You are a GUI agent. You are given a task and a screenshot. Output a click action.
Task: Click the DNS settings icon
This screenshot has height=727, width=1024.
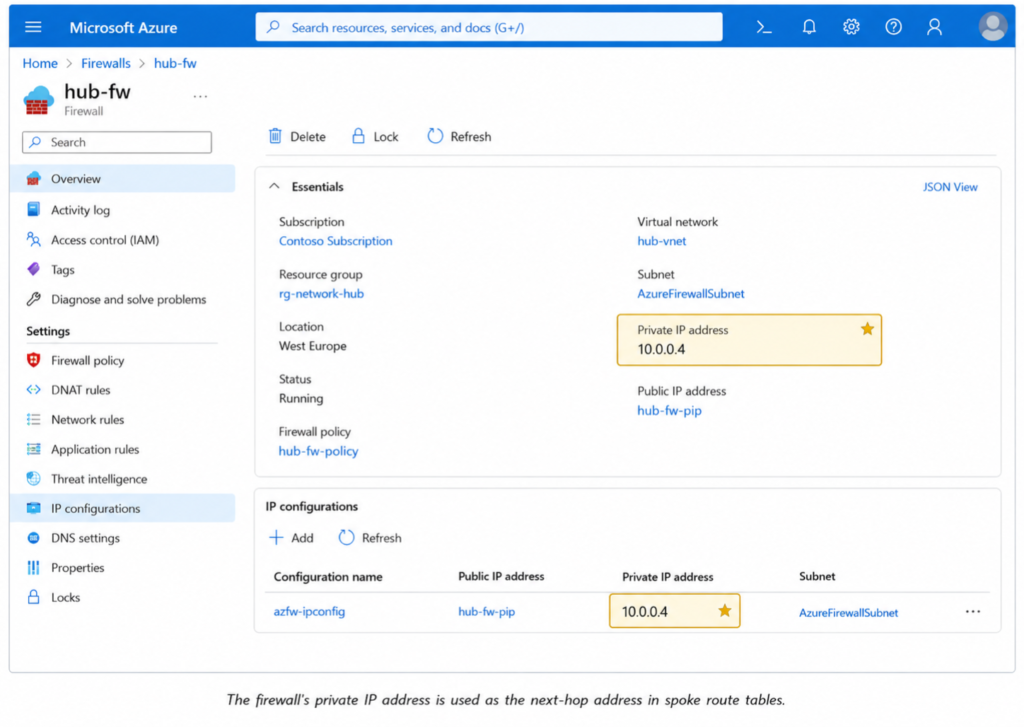click(33, 538)
